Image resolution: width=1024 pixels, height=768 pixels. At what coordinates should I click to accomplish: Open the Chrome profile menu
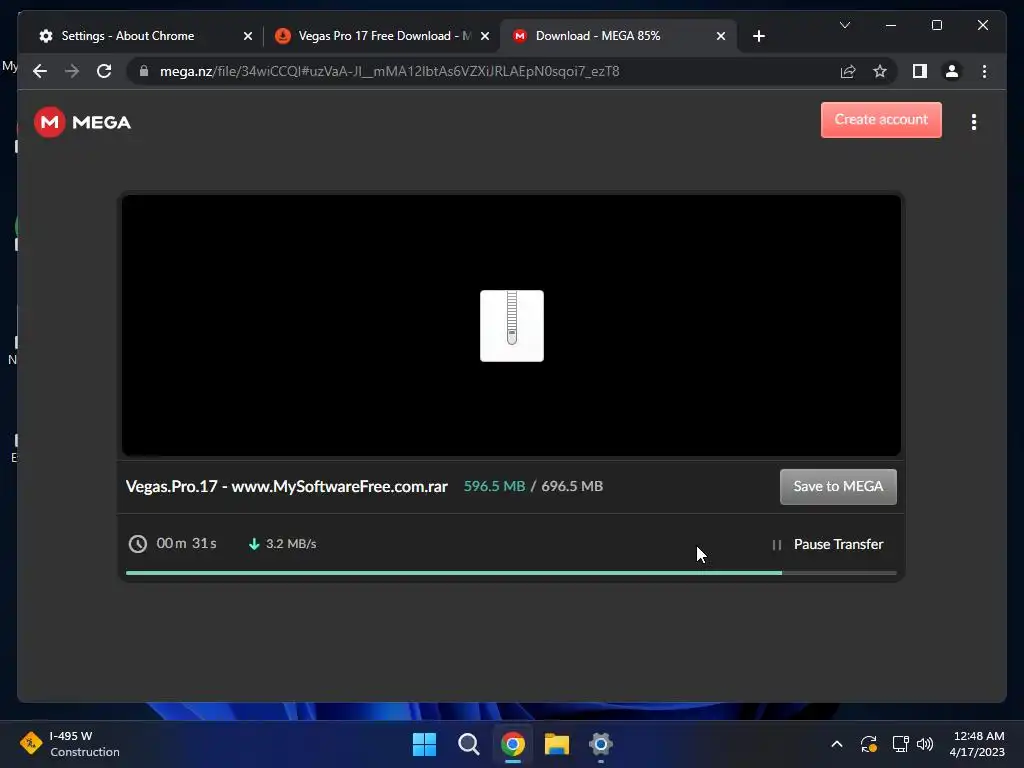pos(952,71)
